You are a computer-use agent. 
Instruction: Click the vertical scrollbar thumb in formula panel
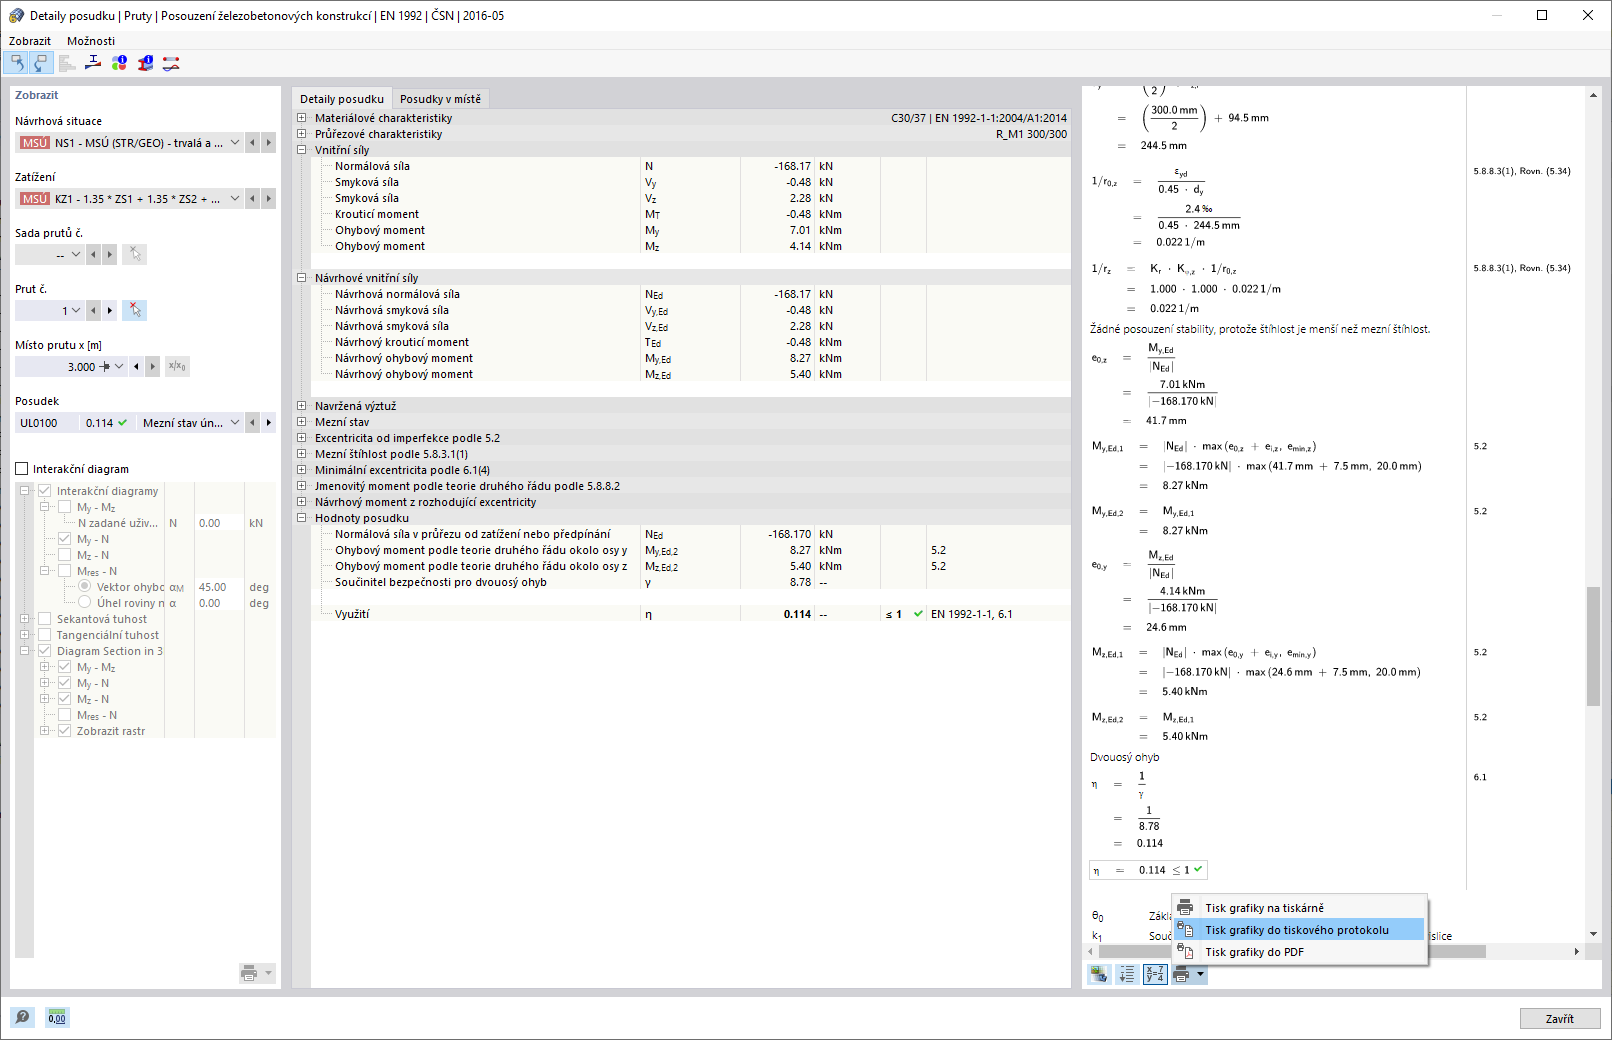pos(1593,646)
